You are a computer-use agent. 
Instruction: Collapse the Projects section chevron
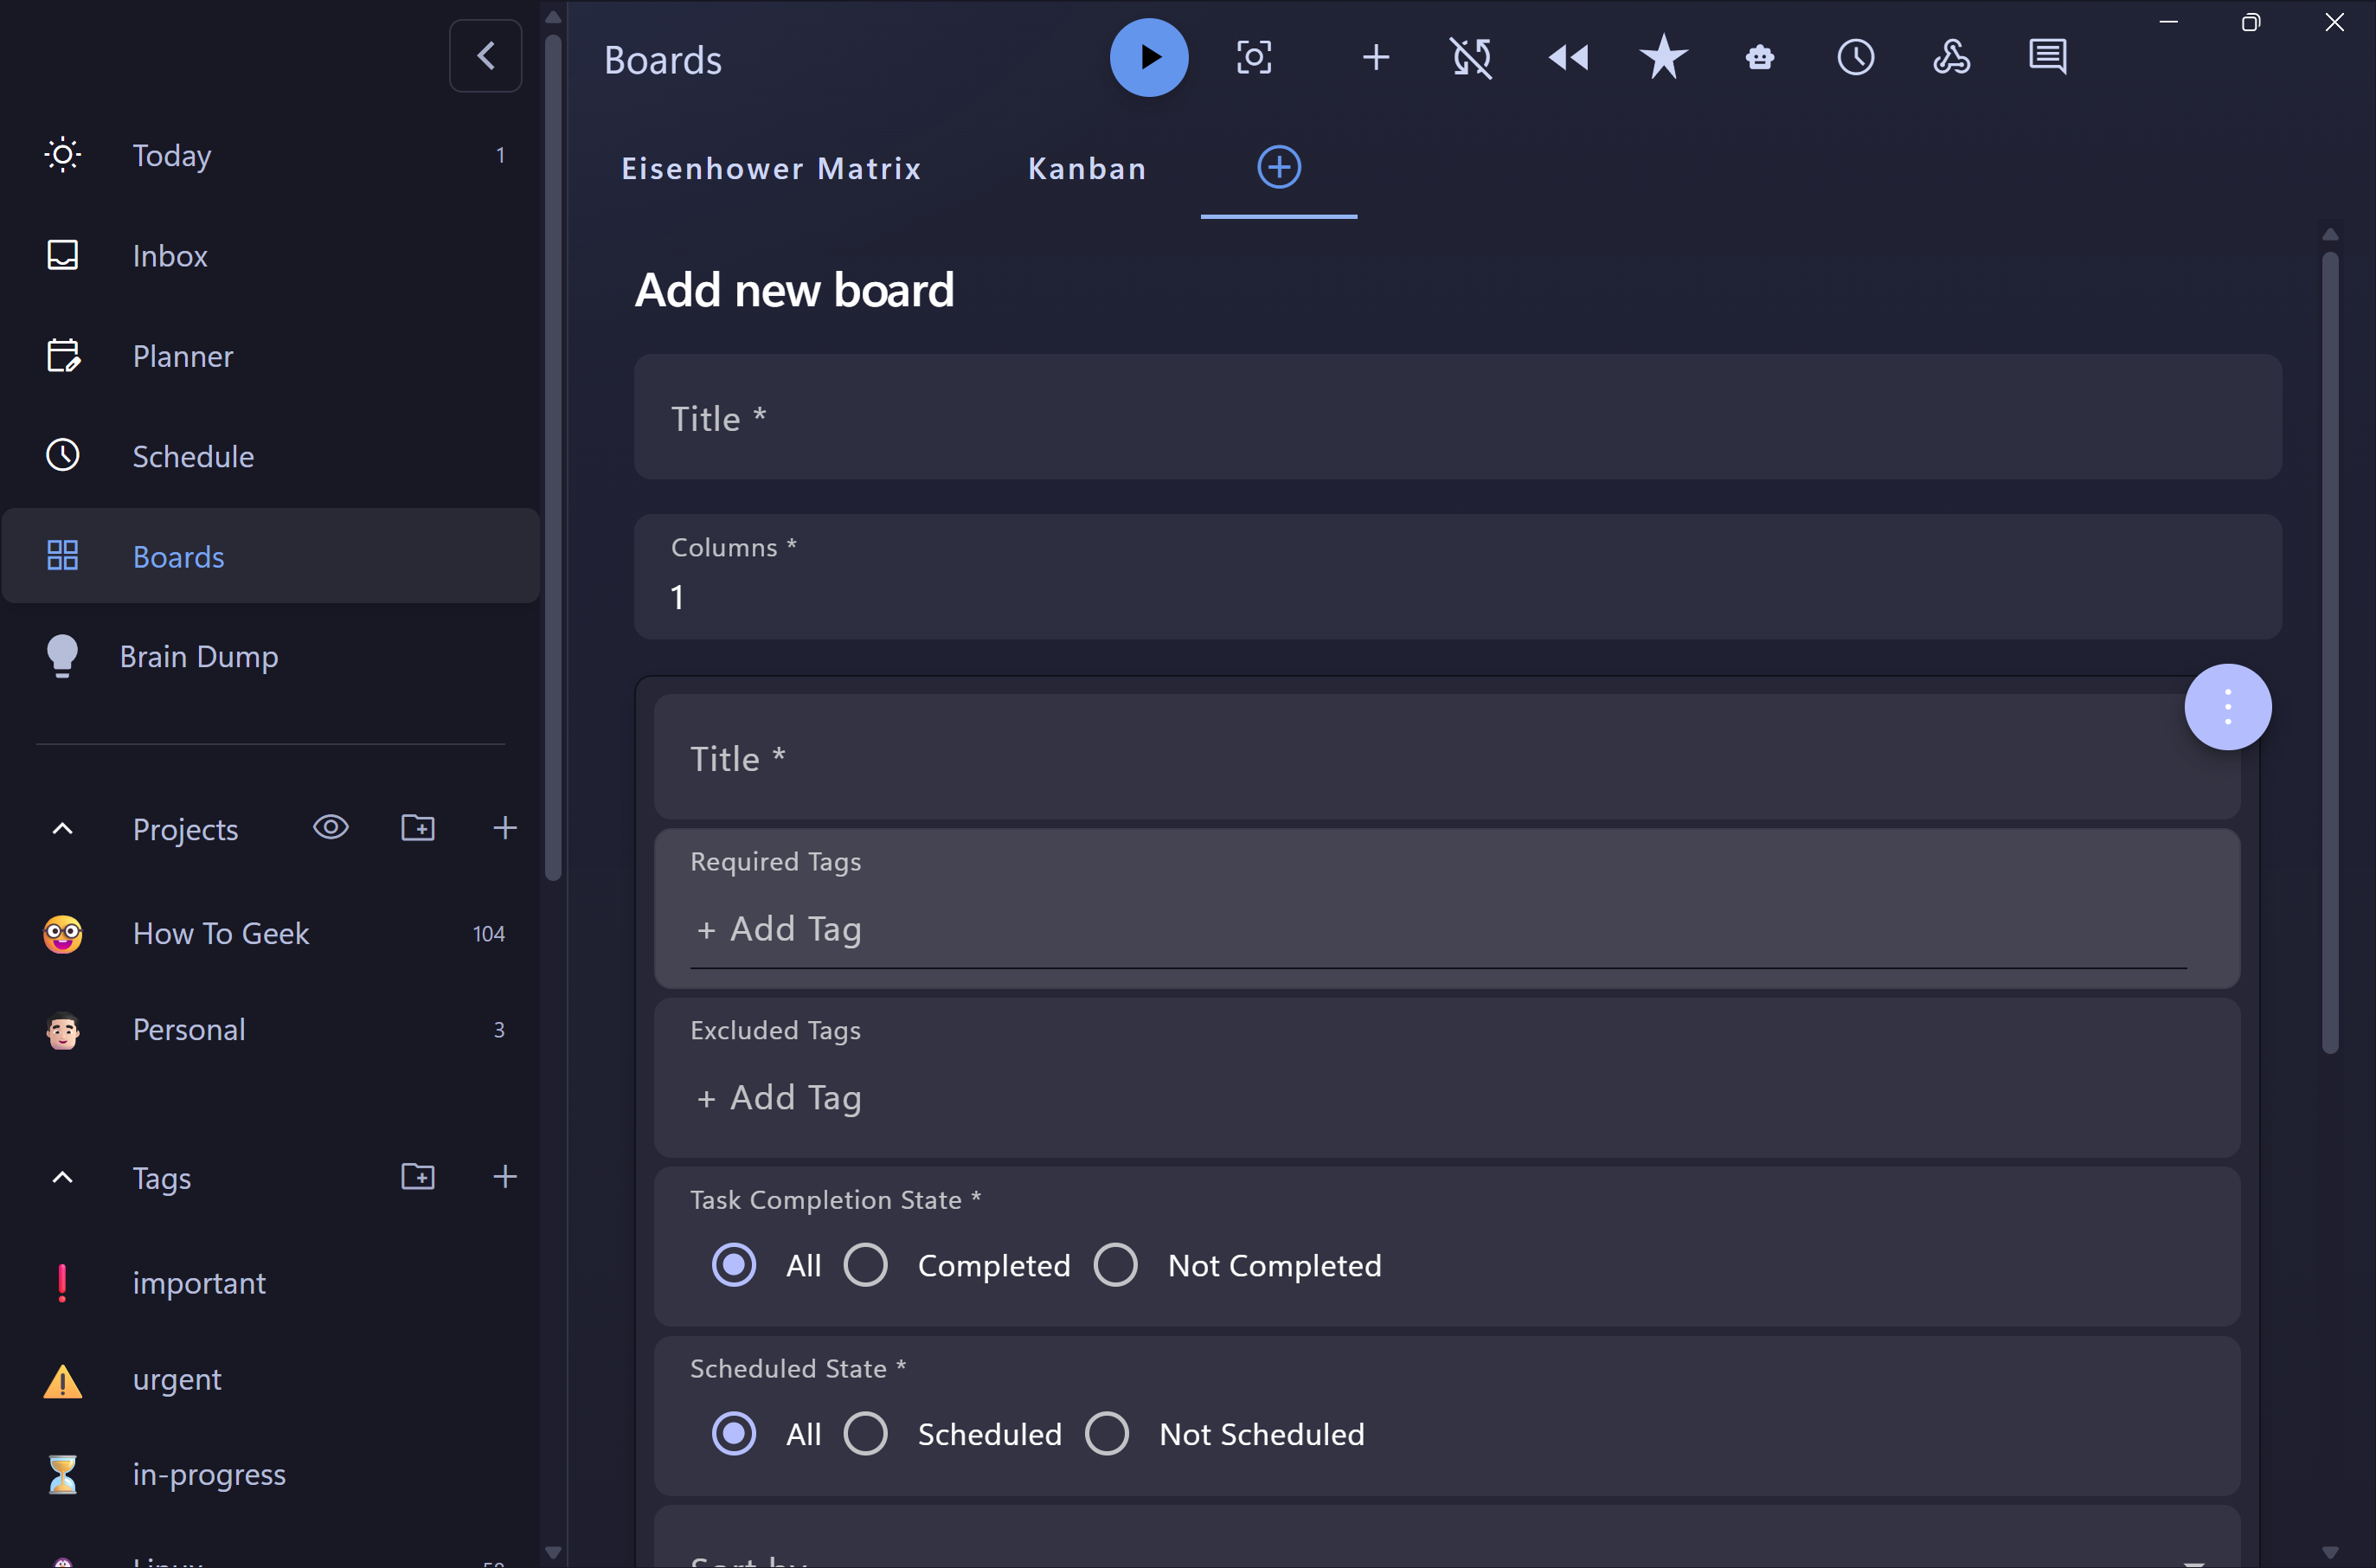pyautogui.click(x=62, y=829)
